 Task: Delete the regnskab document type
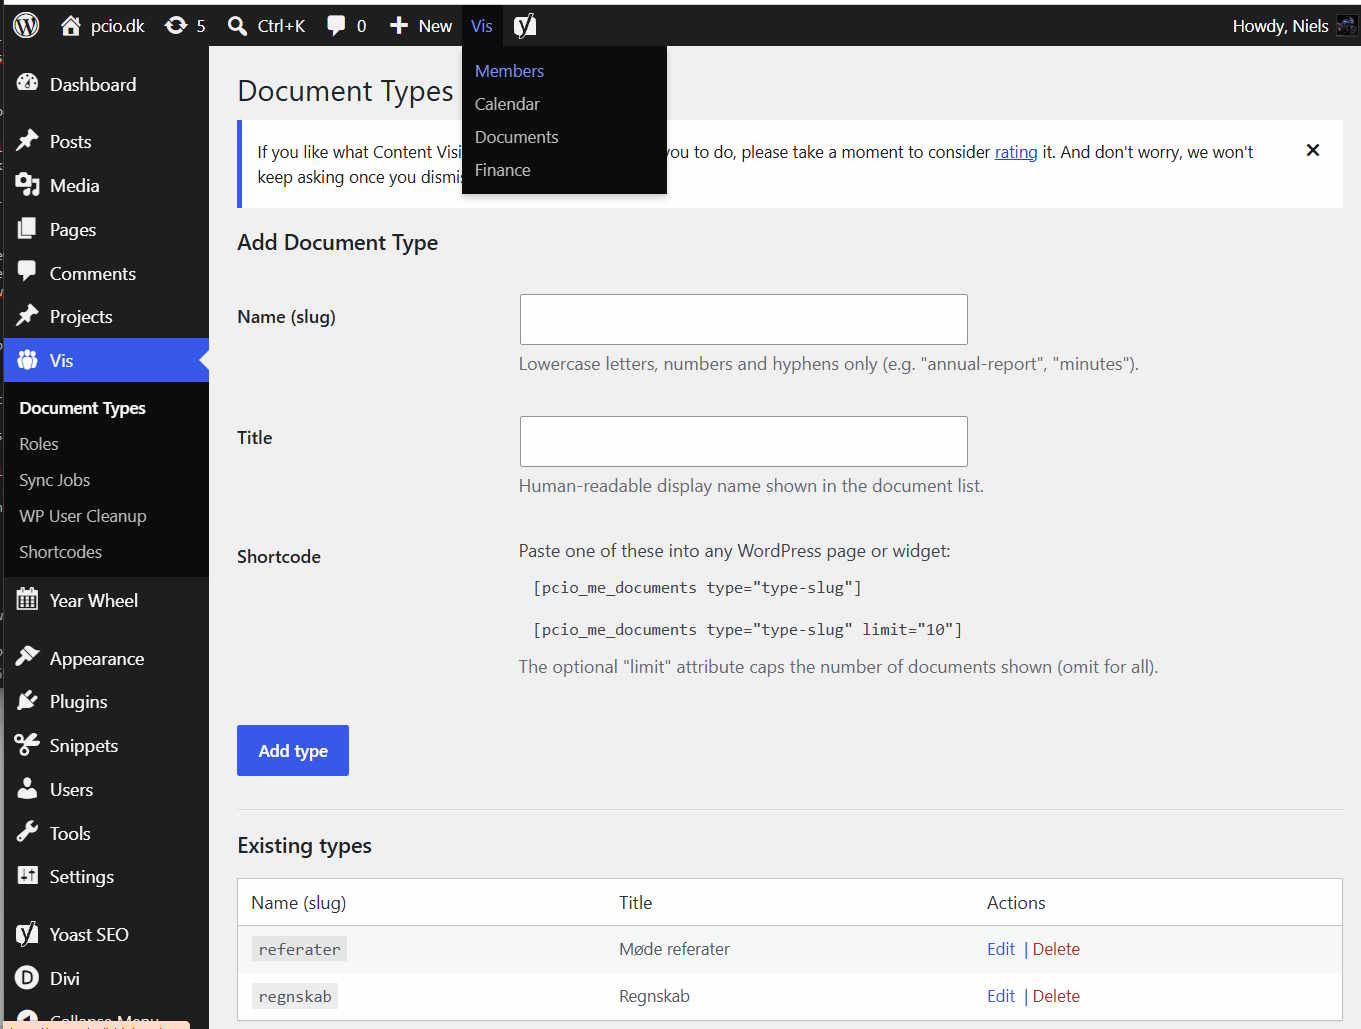(x=1056, y=996)
